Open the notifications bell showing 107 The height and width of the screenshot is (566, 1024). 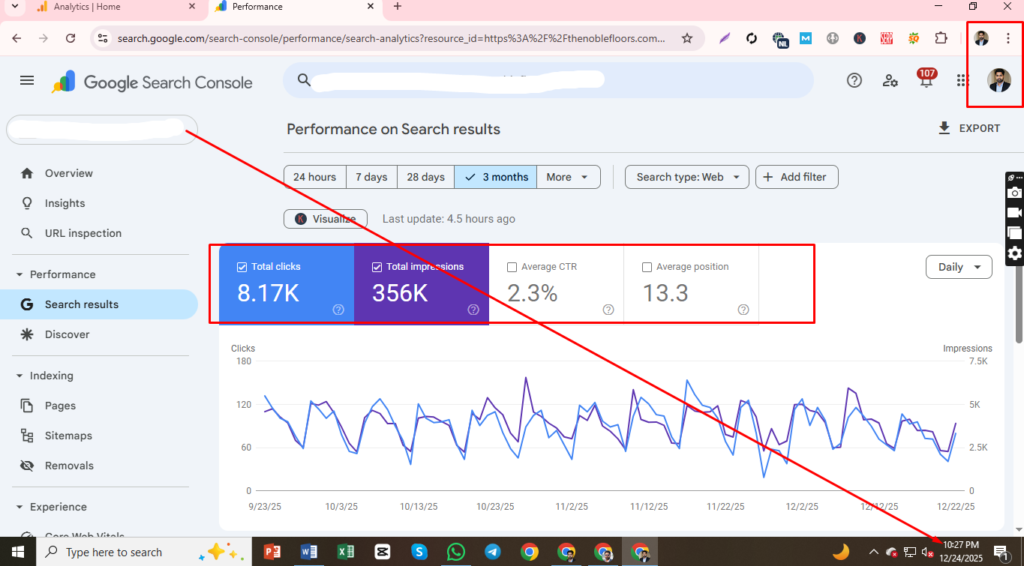(926, 78)
